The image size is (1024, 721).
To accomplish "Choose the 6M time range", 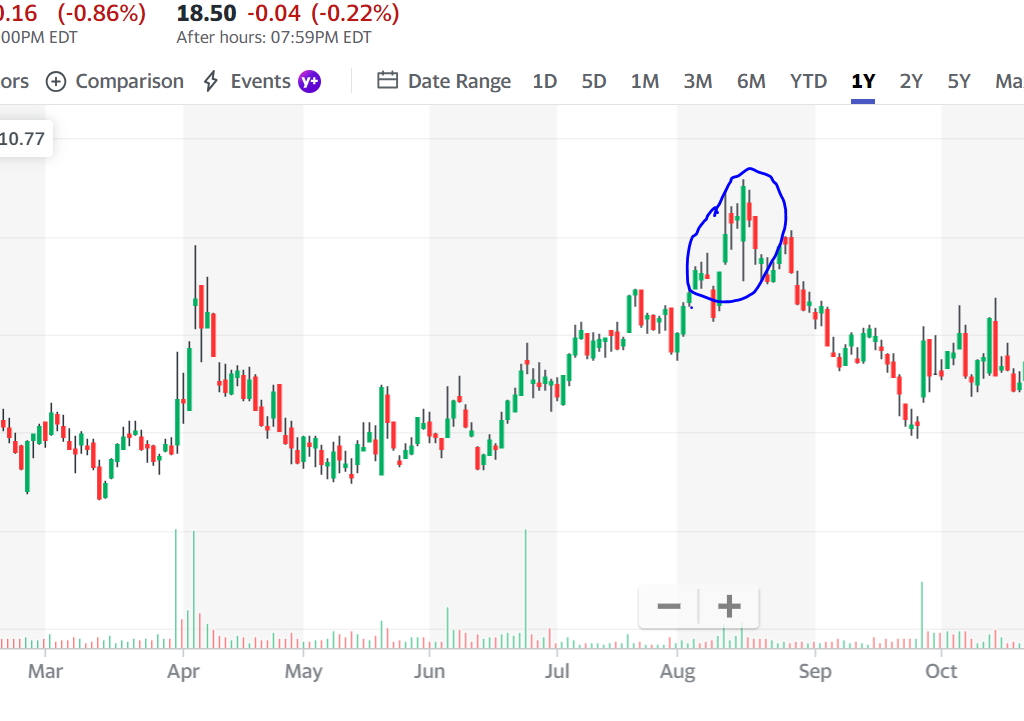I will (x=751, y=82).
